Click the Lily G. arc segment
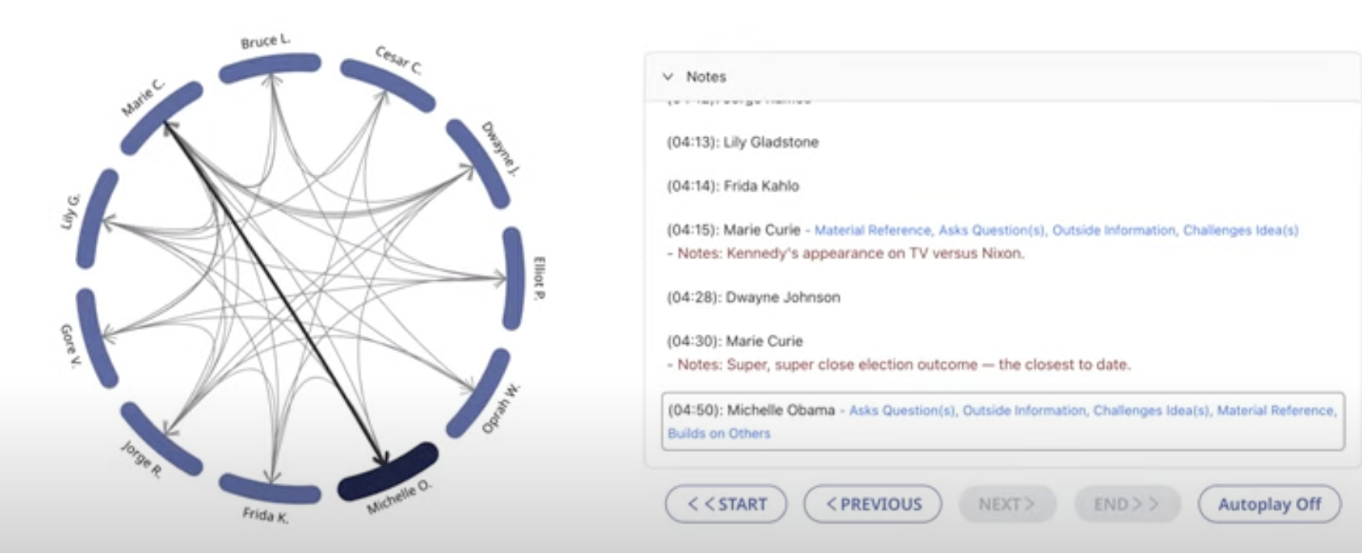Screen dimensions: 1364x560 (97, 218)
